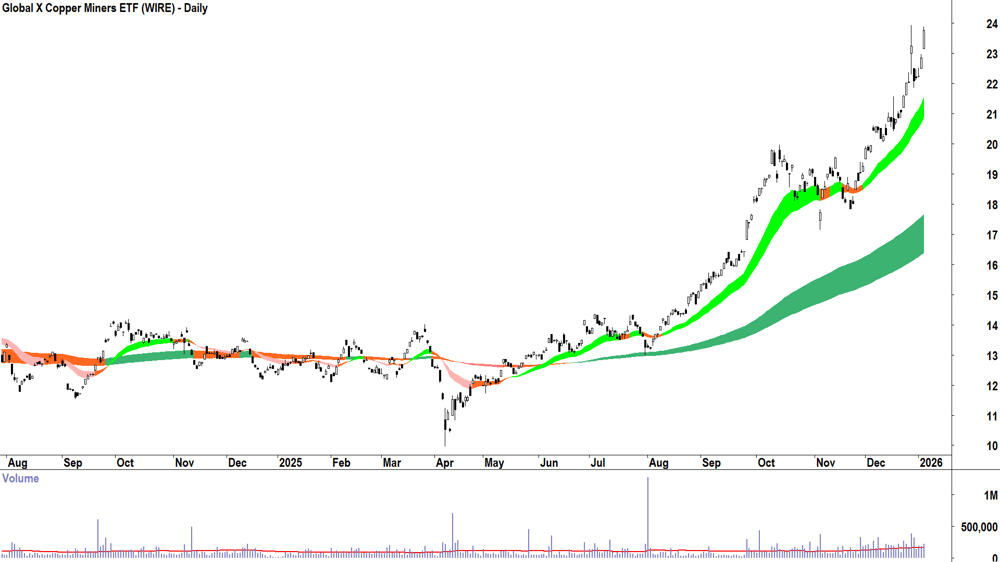Select the Feb date axis label
This screenshot has height=562, width=1000.
[x=341, y=463]
